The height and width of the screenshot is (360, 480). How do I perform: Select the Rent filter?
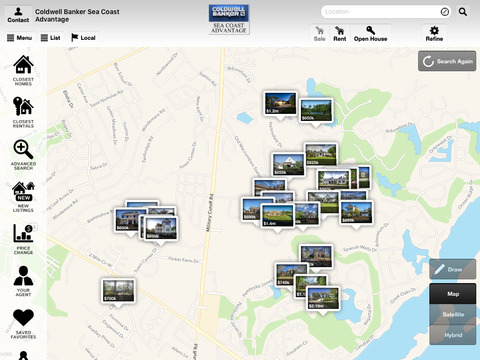click(x=339, y=34)
